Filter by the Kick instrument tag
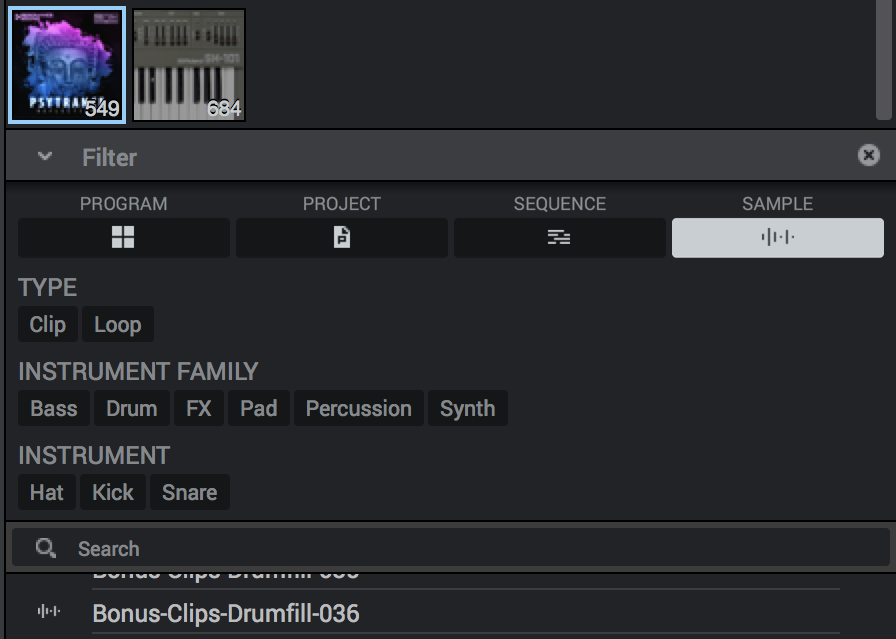This screenshot has height=639, width=896. coord(113,493)
